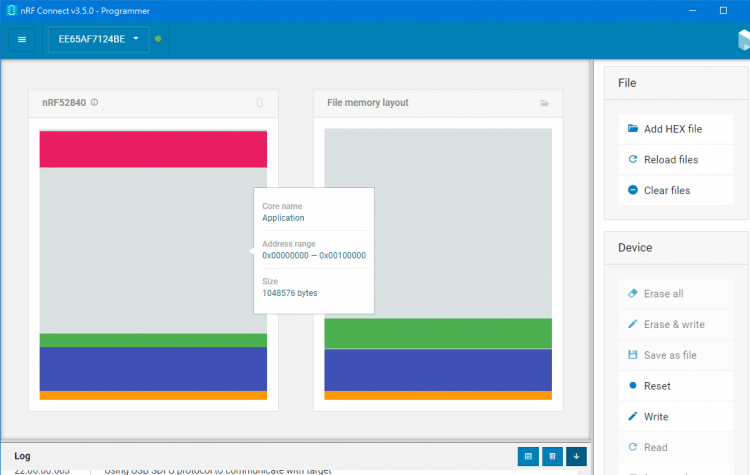Screen dimensions: 750x475
Task: Select the pink region in nRF52840 memory
Action: (153, 149)
